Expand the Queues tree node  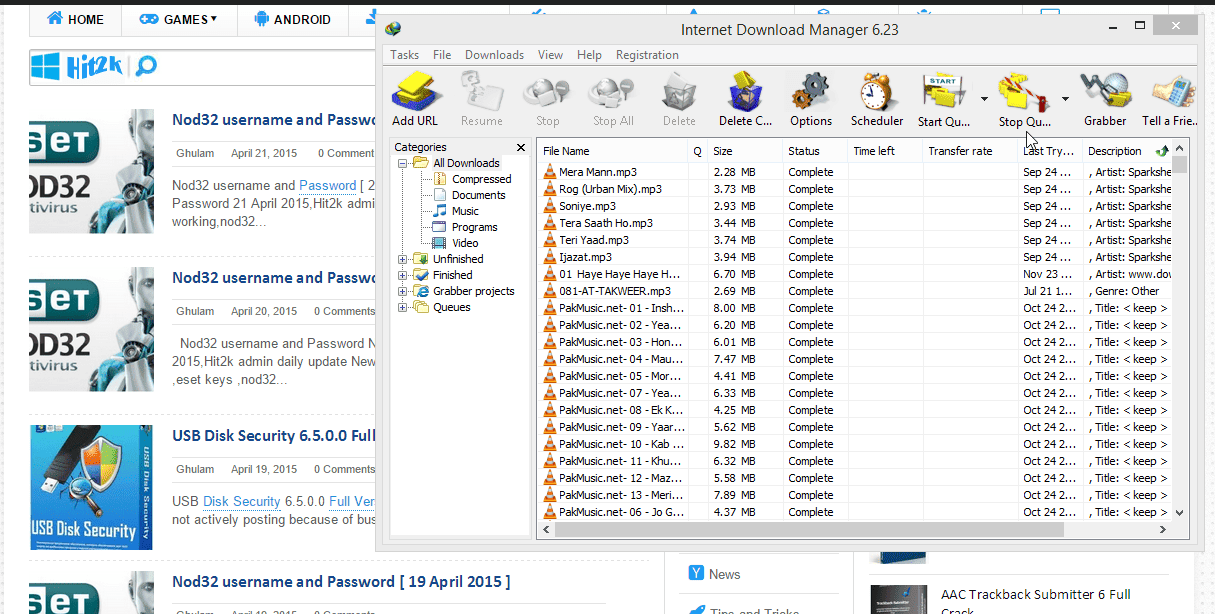click(403, 307)
